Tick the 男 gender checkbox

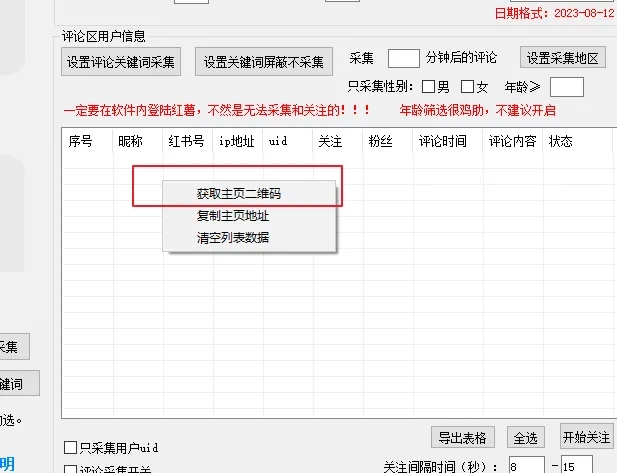tap(428, 87)
